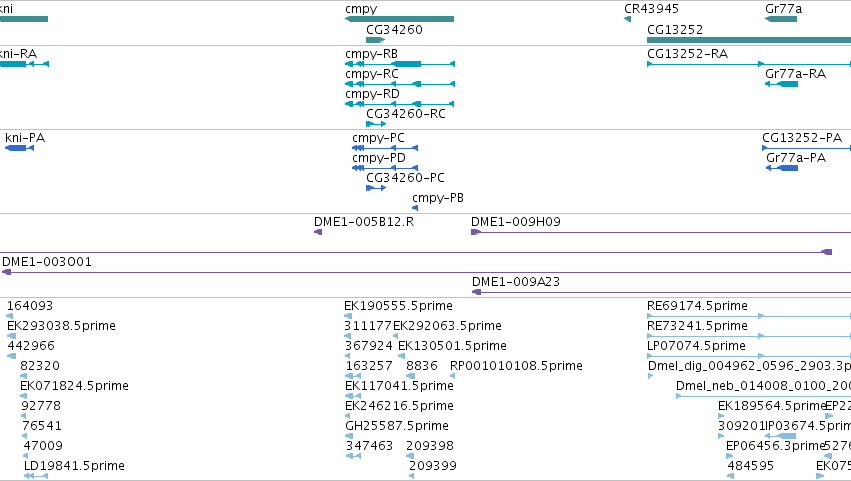Image resolution: width=851 pixels, height=481 pixels.
Task: Click the 442966 feature label
Action: 31,346
